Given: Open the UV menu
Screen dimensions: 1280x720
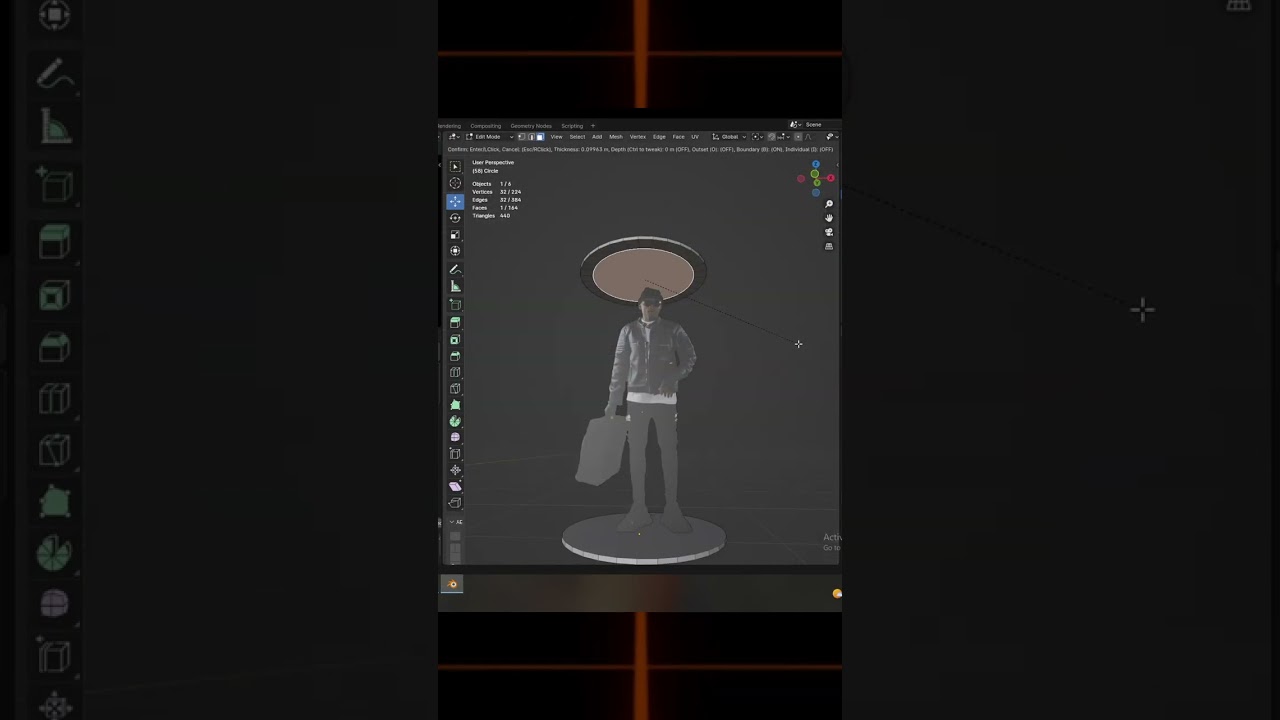Looking at the screenshot, I should pyautogui.click(x=695, y=137).
